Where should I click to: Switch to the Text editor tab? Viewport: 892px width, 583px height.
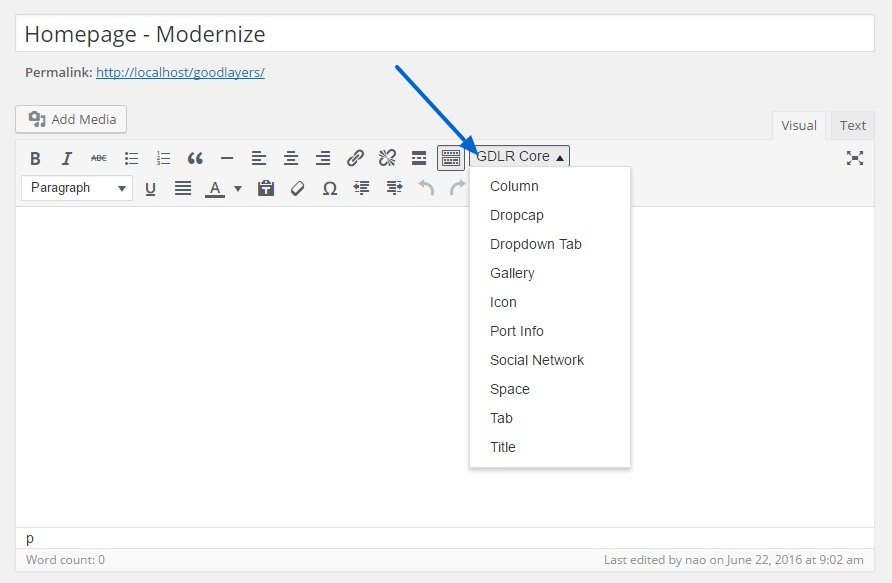coord(852,125)
